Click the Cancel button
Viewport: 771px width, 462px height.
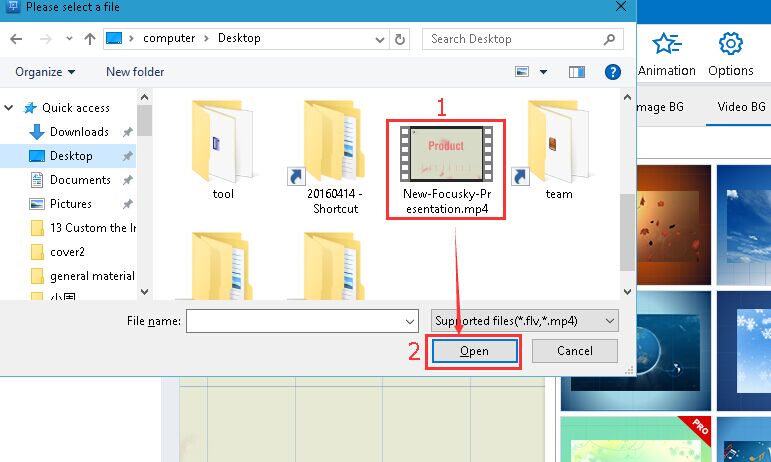575,351
